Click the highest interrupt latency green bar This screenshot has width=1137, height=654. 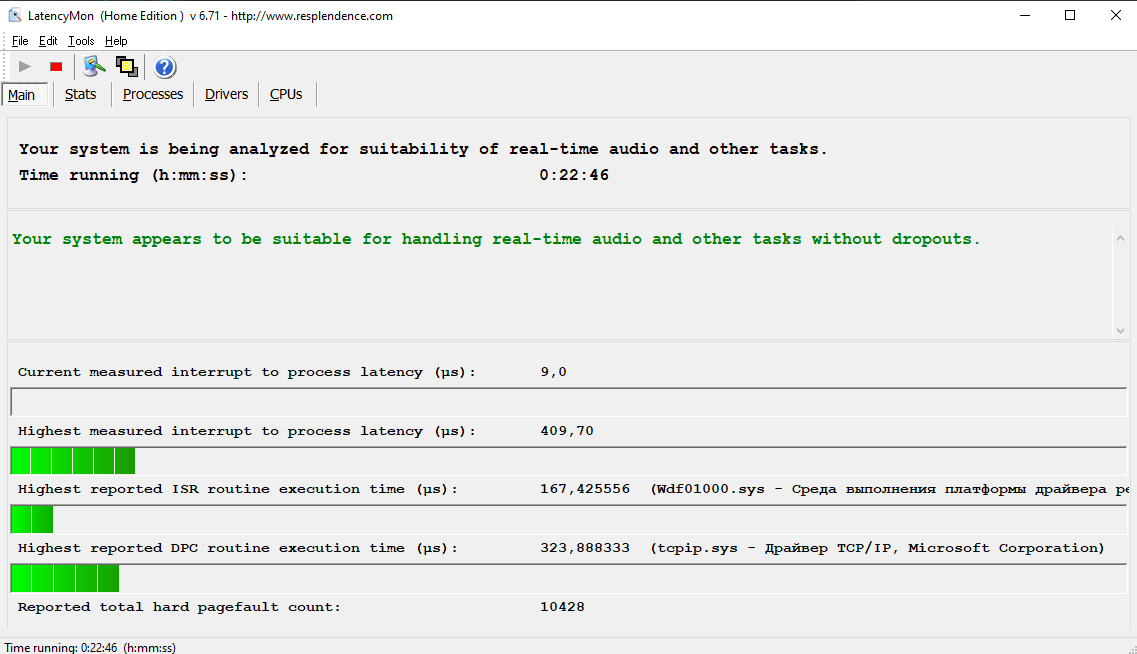point(73,461)
